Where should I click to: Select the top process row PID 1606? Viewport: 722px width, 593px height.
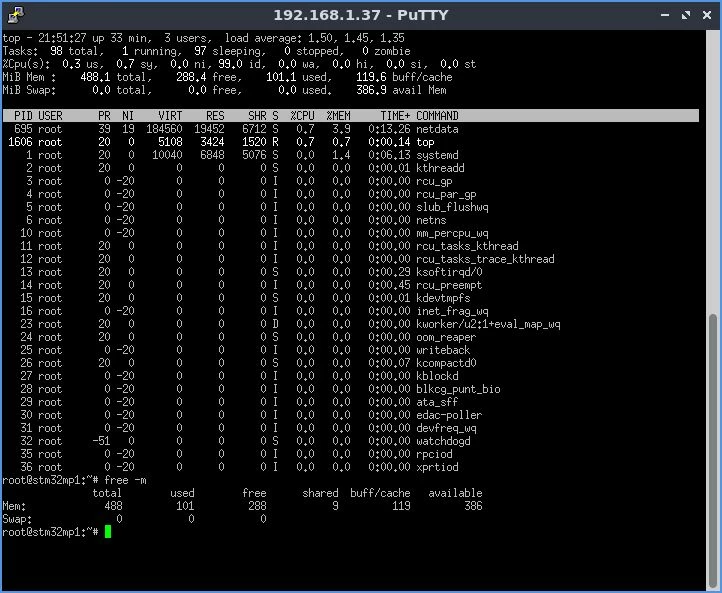350,142
